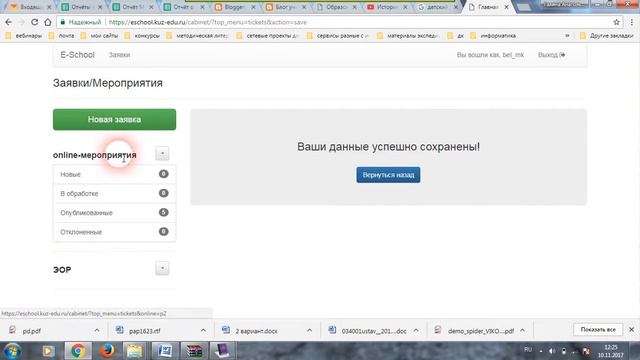Viewport: 640px width, 360px height.
Task: Open the сервисы разные bookmark folder
Action: point(338,36)
